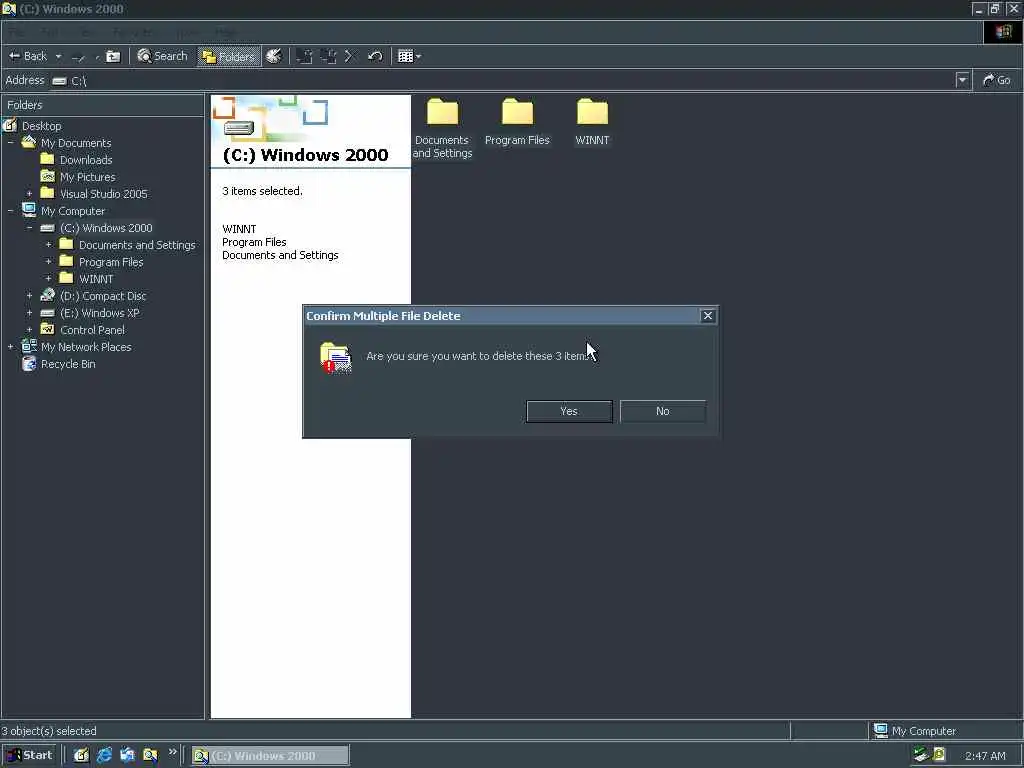Screen dimensions: 1024x768
Task: Expand My Network Places node
Action: pos(10,347)
